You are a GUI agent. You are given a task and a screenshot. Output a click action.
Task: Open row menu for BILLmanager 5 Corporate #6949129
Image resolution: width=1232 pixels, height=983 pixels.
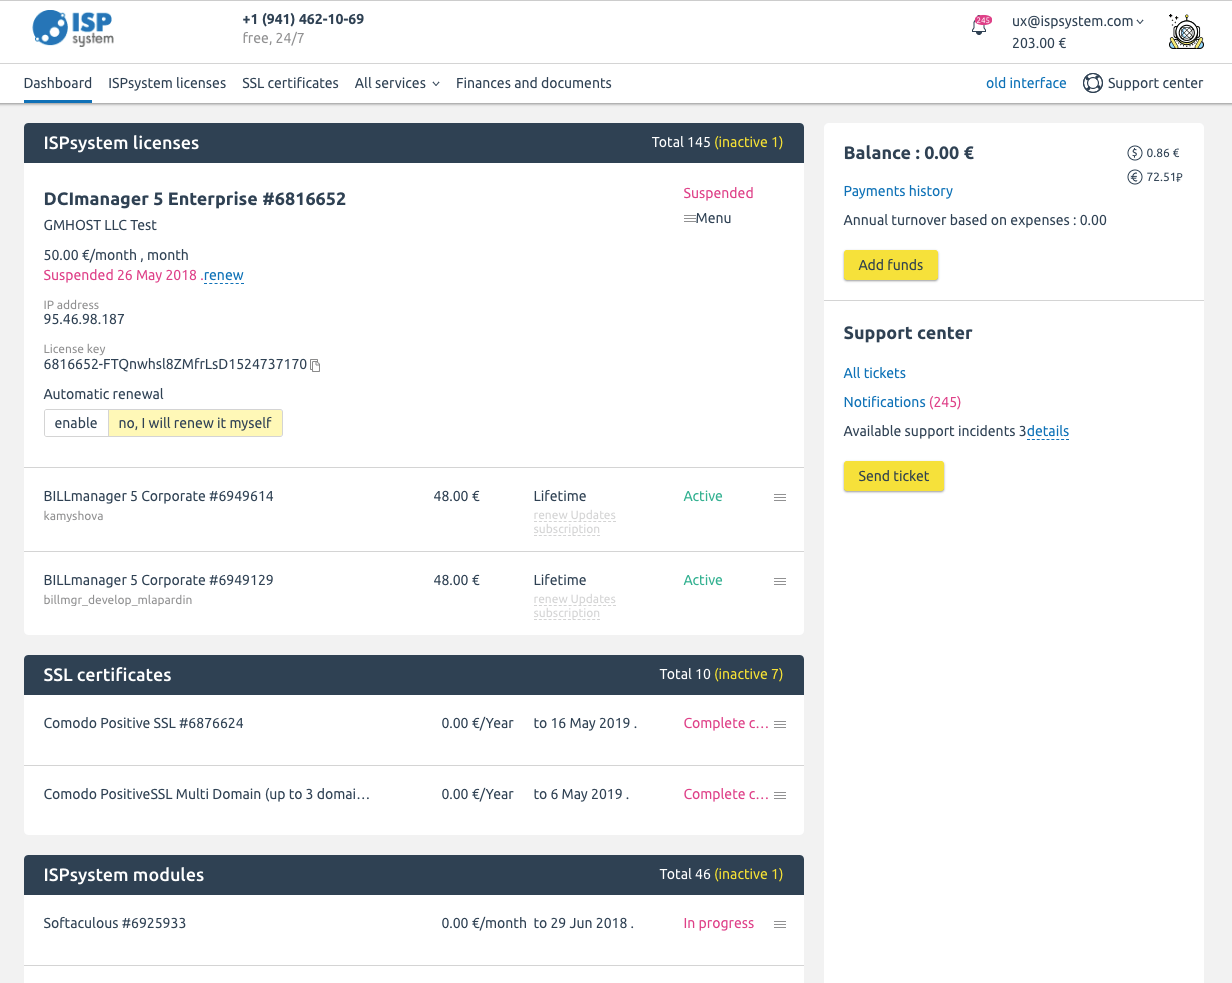pos(780,581)
